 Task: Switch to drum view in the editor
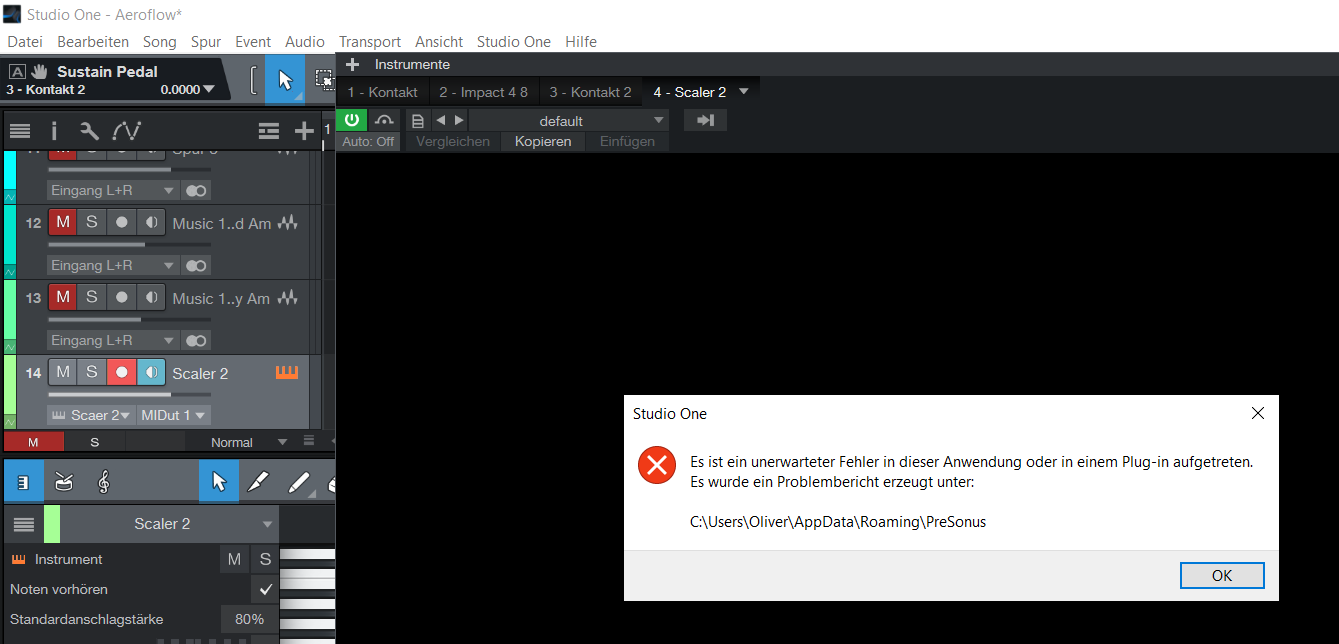tap(63, 483)
